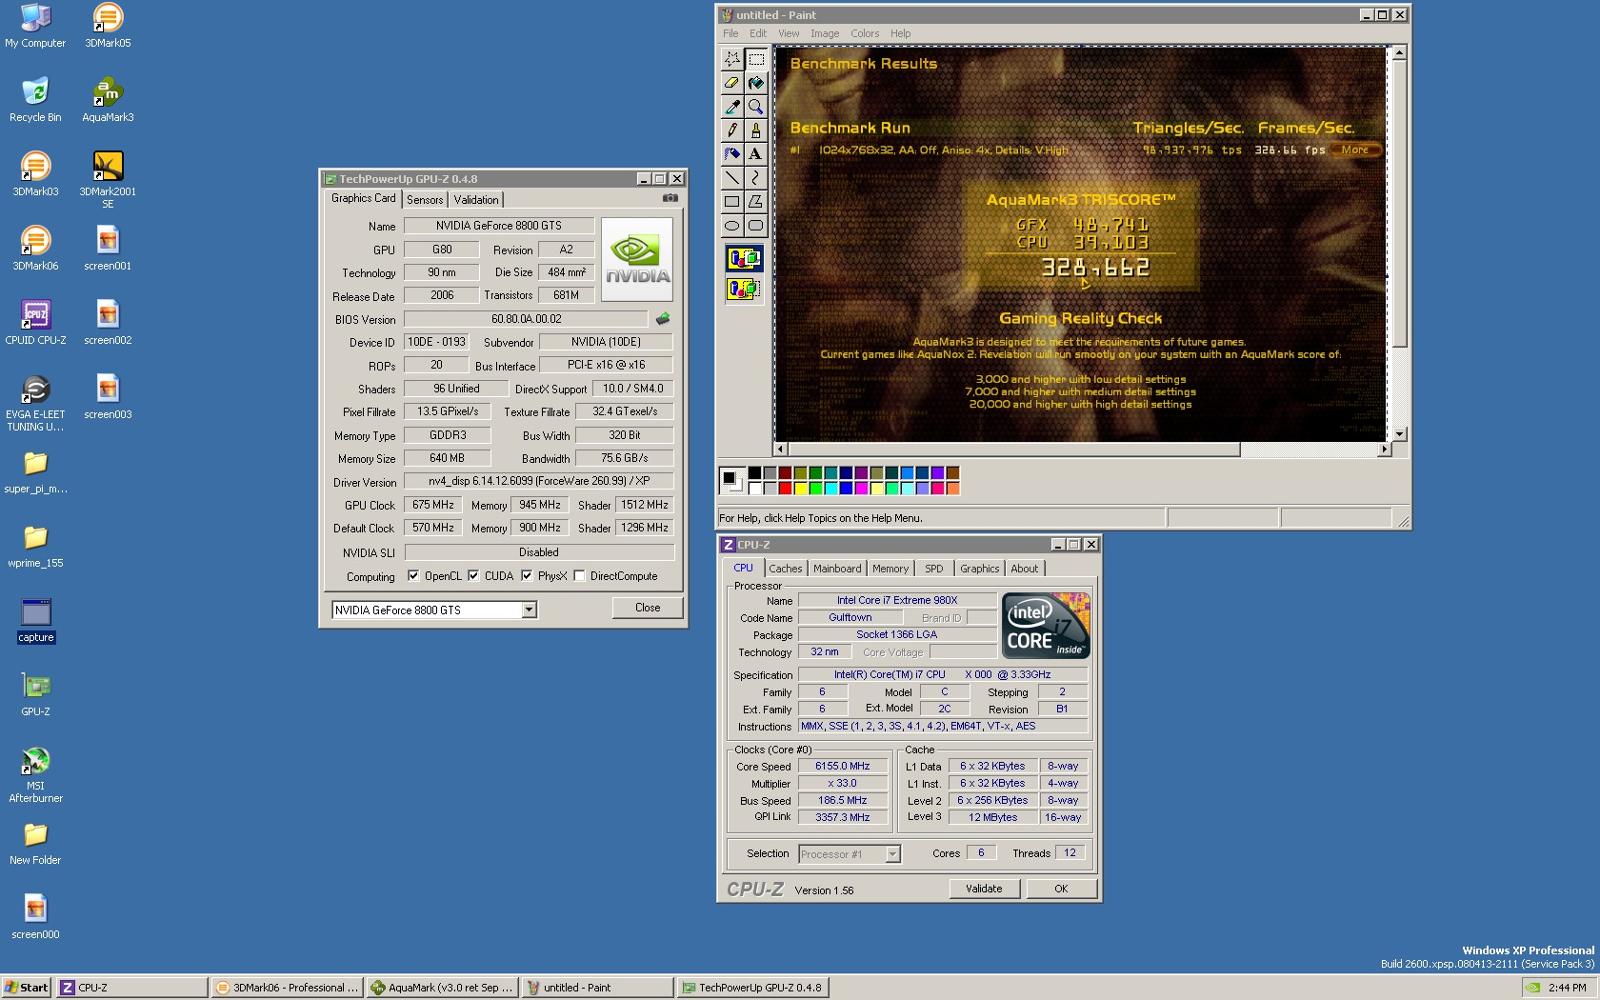Click the NVIDIA system tray icon
This screenshot has width=1600, height=1000.
click(x=1533, y=987)
